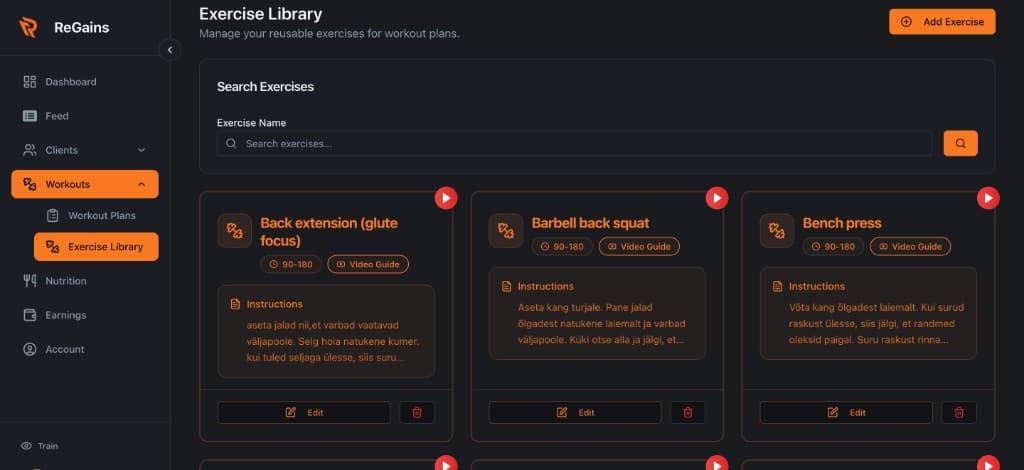This screenshot has width=1024, height=470.
Task: Delete the Bench press exercise
Action: [959, 412]
